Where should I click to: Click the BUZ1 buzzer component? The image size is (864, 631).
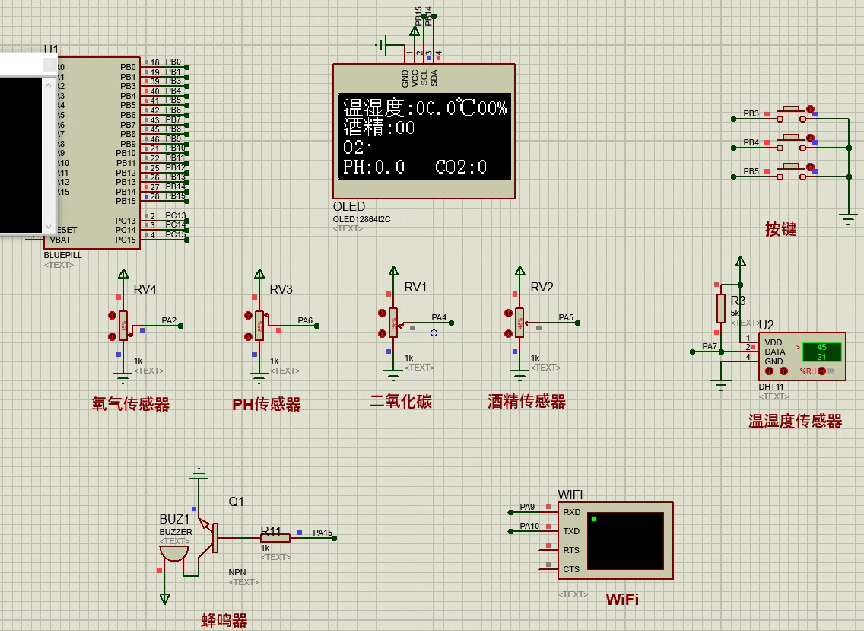pyautogui.click(x=174, y=551)
